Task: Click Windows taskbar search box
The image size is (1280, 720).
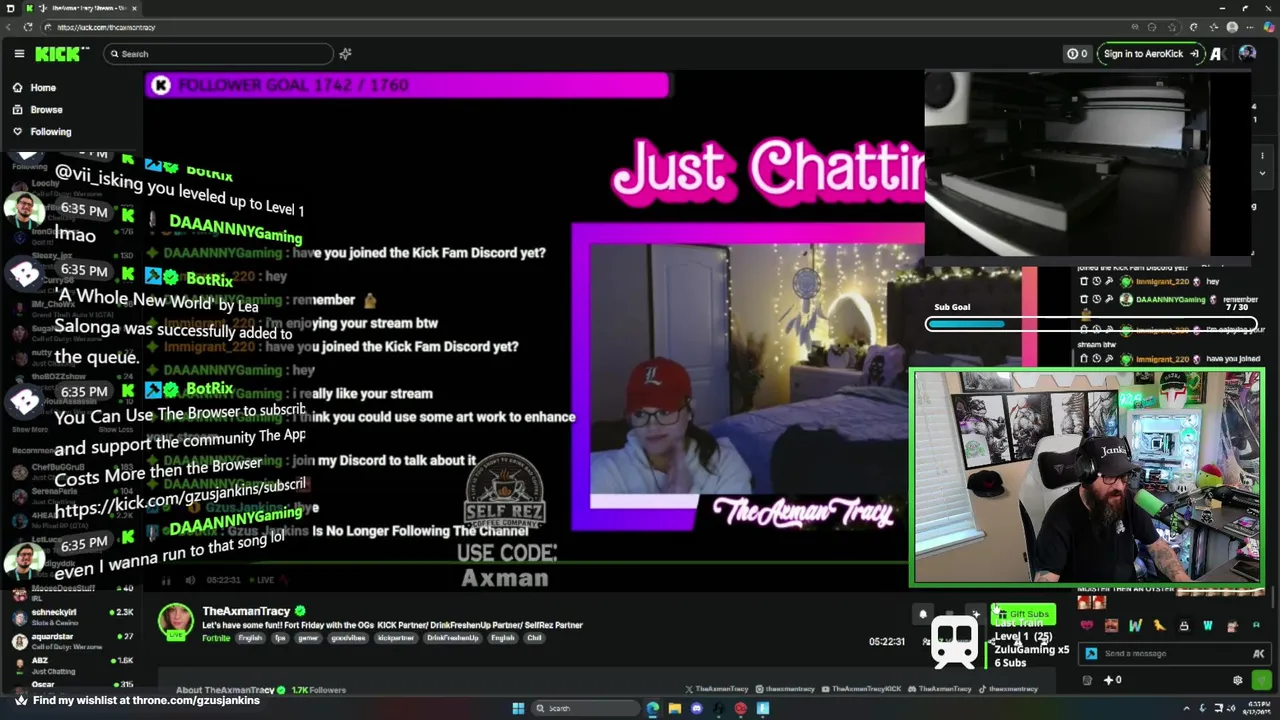Action: pyautogui.click(x=584, y=708)
